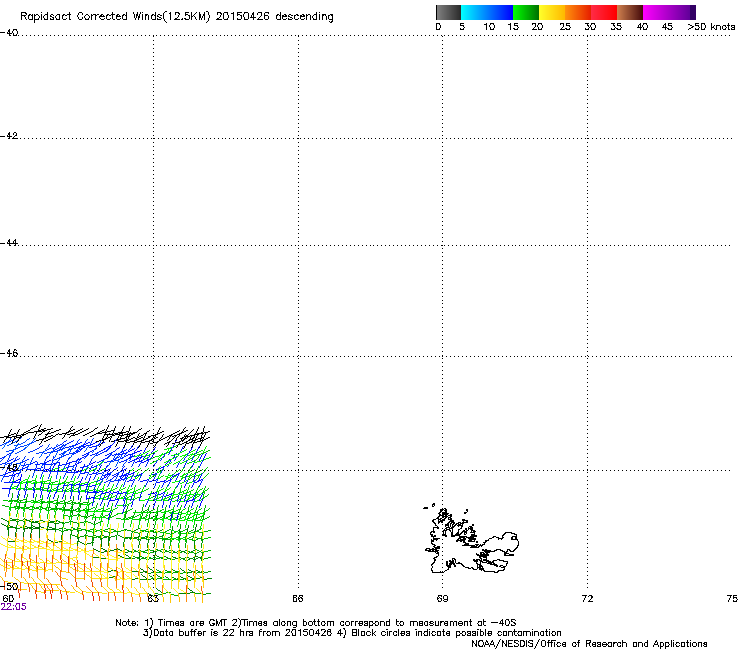Click the gray 0-5 knots color segment
The width and height of the screenshot is (740, 650).
448,12
